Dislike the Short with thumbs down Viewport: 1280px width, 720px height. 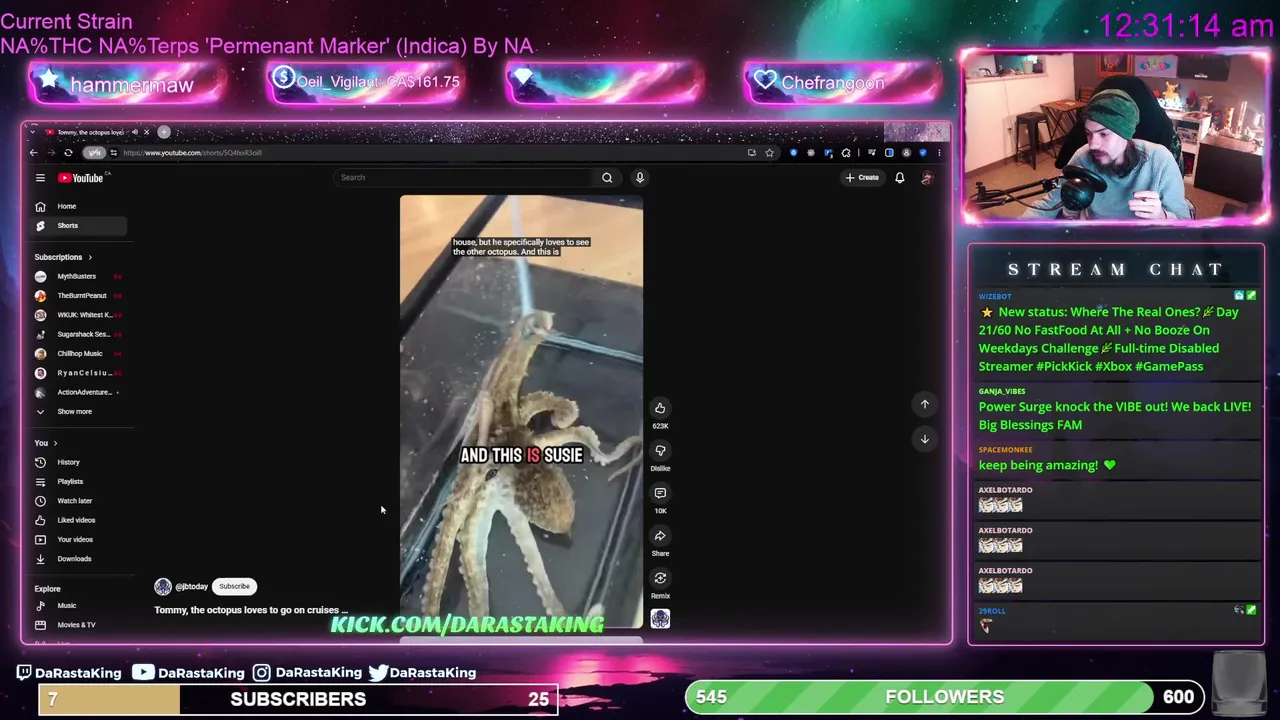[x=660, y=451]
